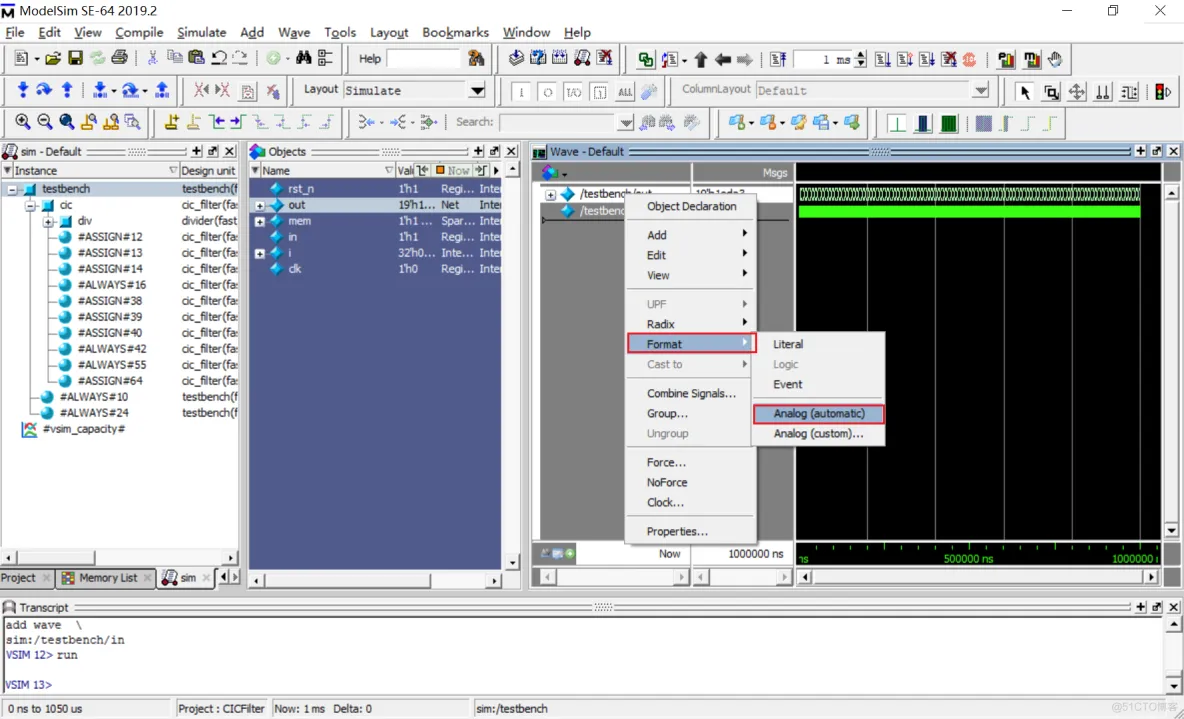This screenshot has height=719, width=1184.
Task: Click the Print icon in the toolbar
Action: coord(119,59)
